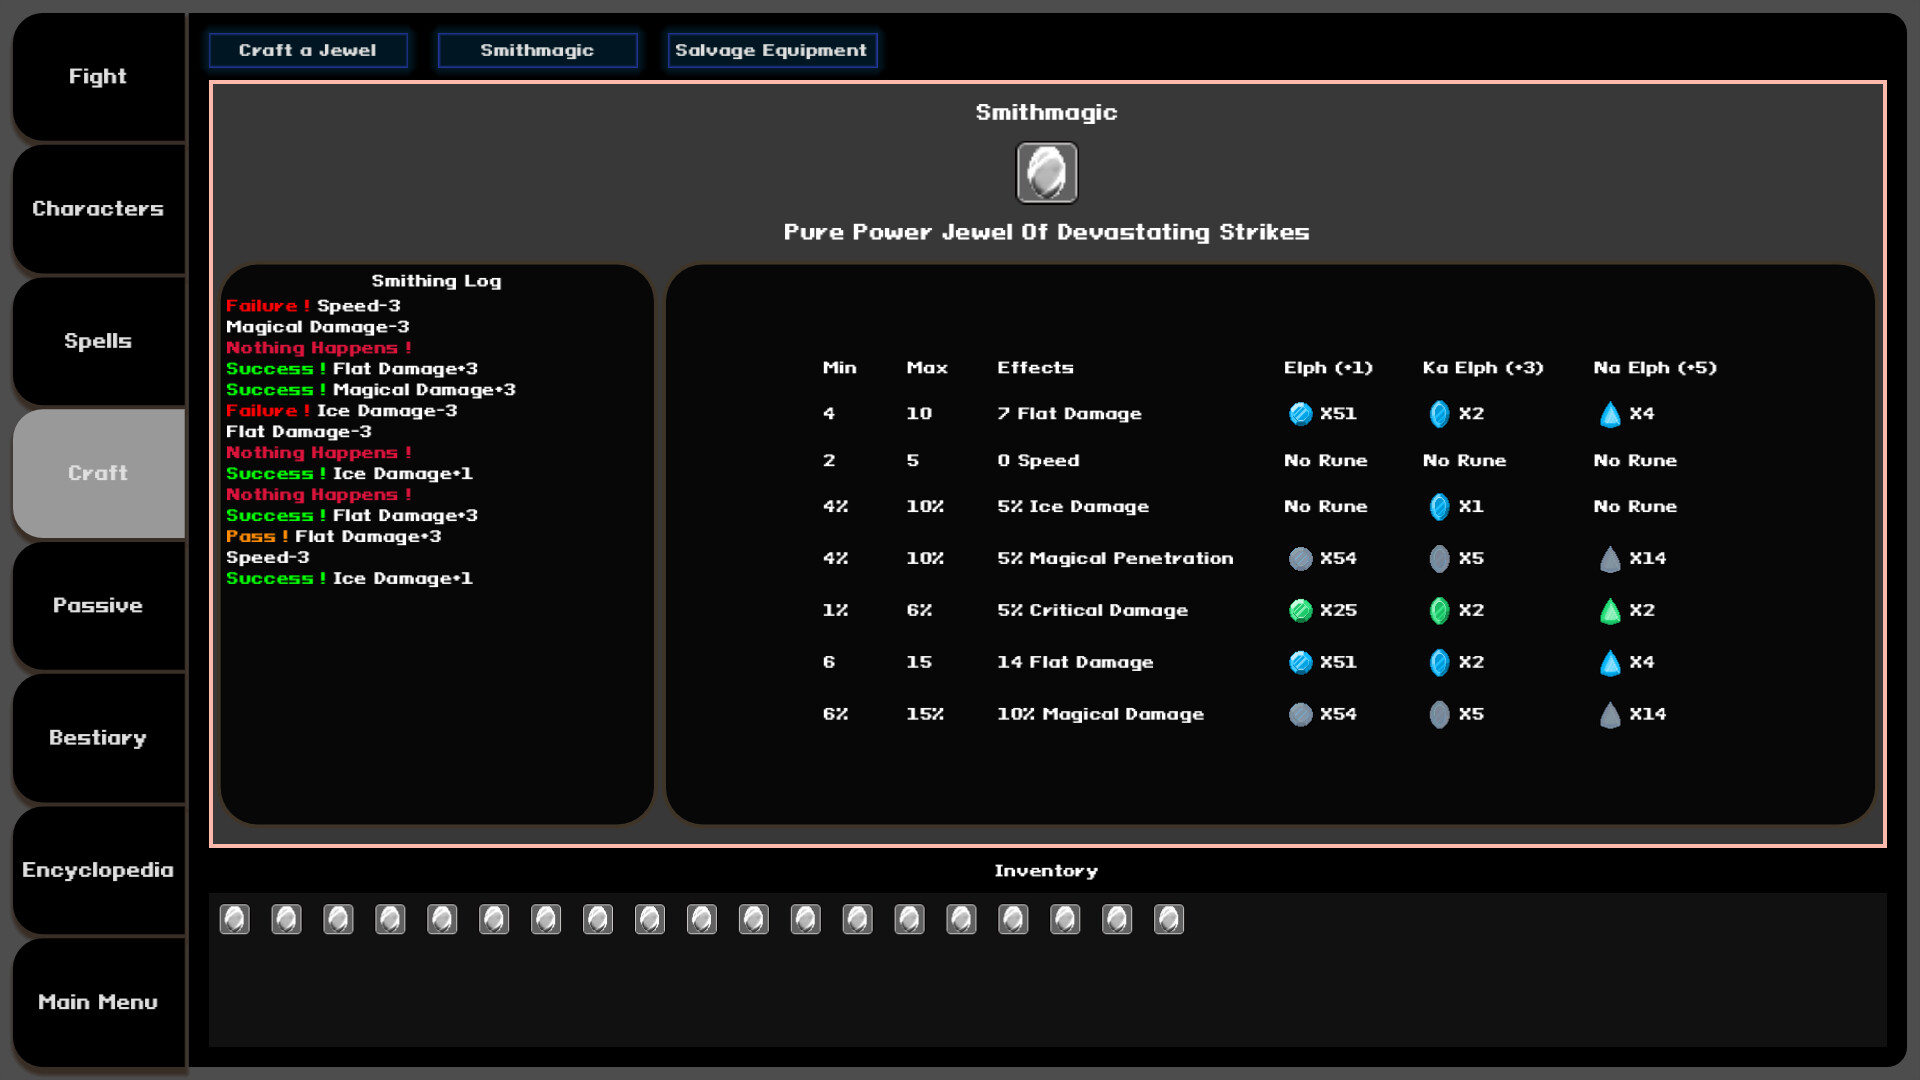Screen dimensions: 1920x1080
Task: Navigate to the Encyclopedia section
Action: 97,870
